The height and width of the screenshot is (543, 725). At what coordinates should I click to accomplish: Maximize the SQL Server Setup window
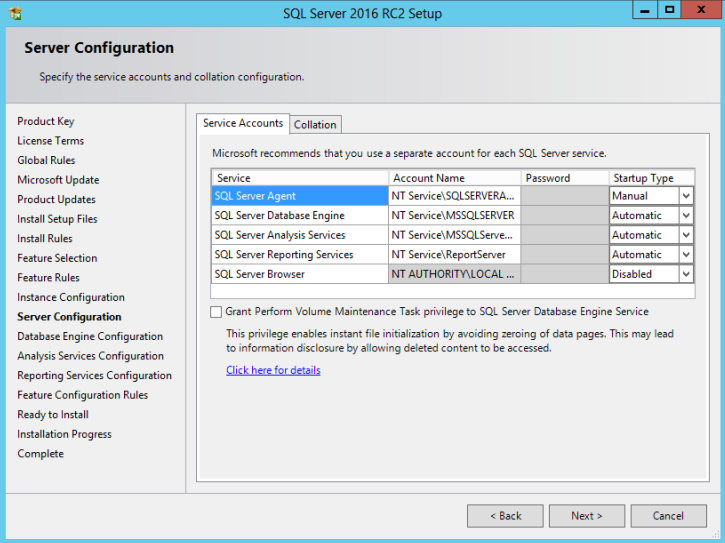click(x=669, y=10)
